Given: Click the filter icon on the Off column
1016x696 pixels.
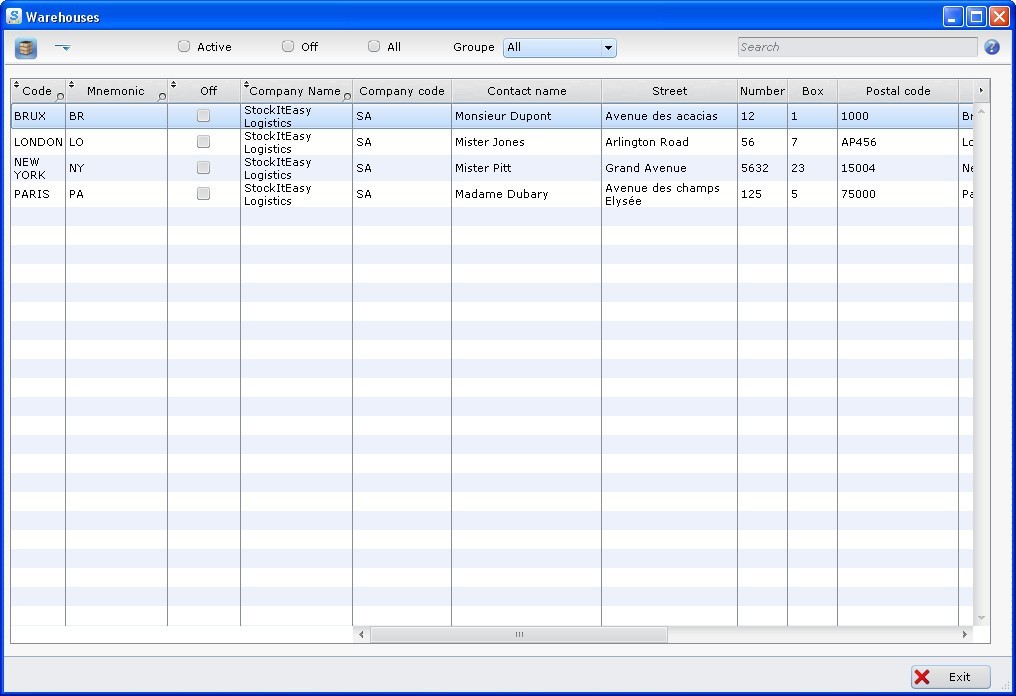Looking at the screenshot, I should tap(232, 95).
